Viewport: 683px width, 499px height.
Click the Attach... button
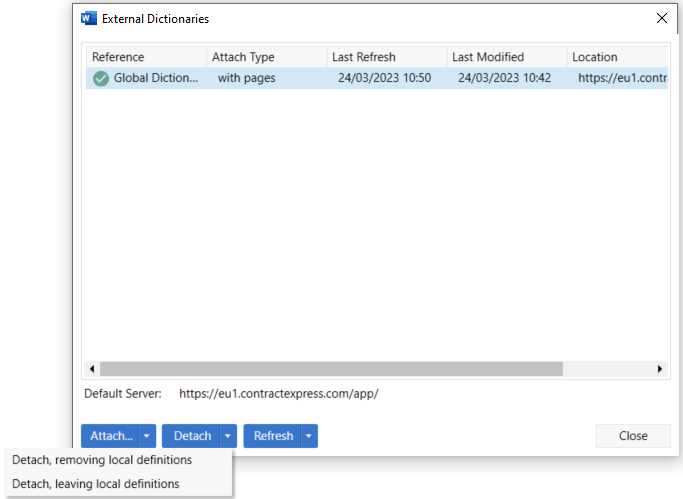(x=111, y=436)
